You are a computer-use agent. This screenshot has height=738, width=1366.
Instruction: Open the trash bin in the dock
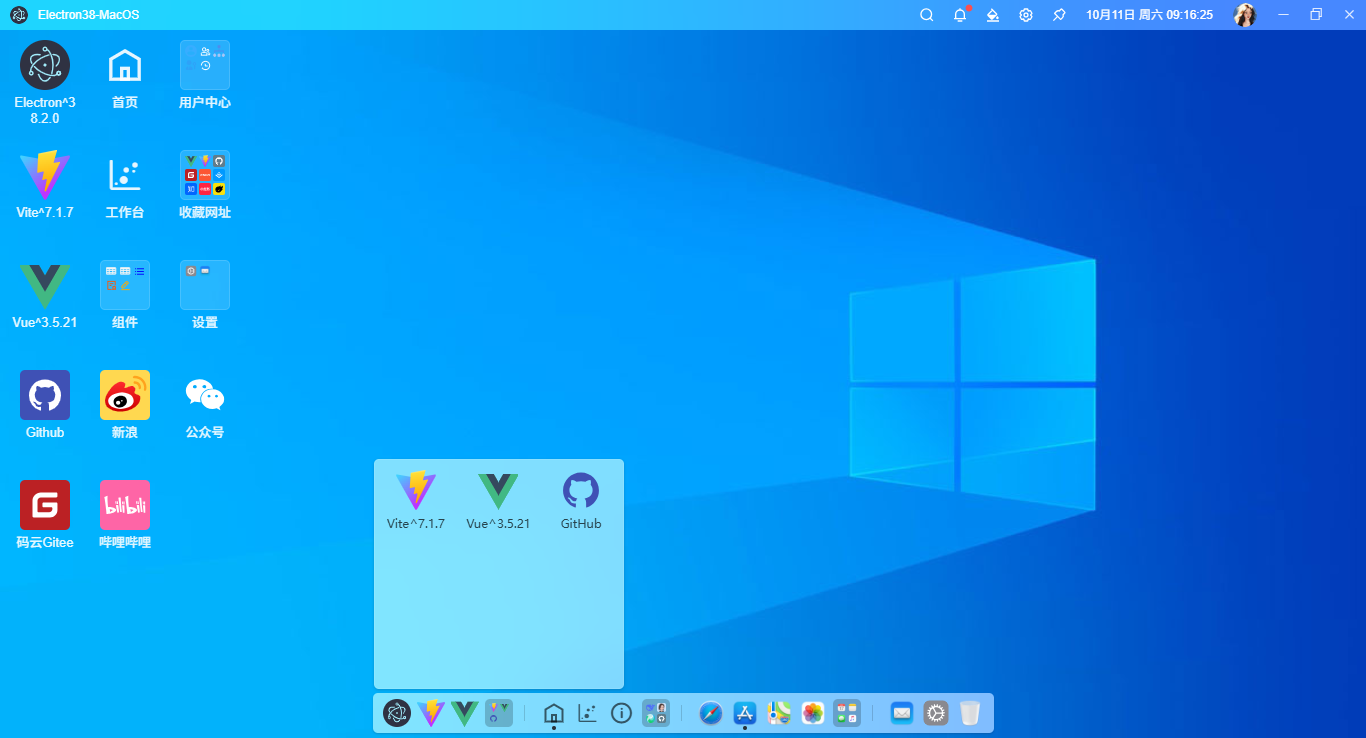(969, 713)
